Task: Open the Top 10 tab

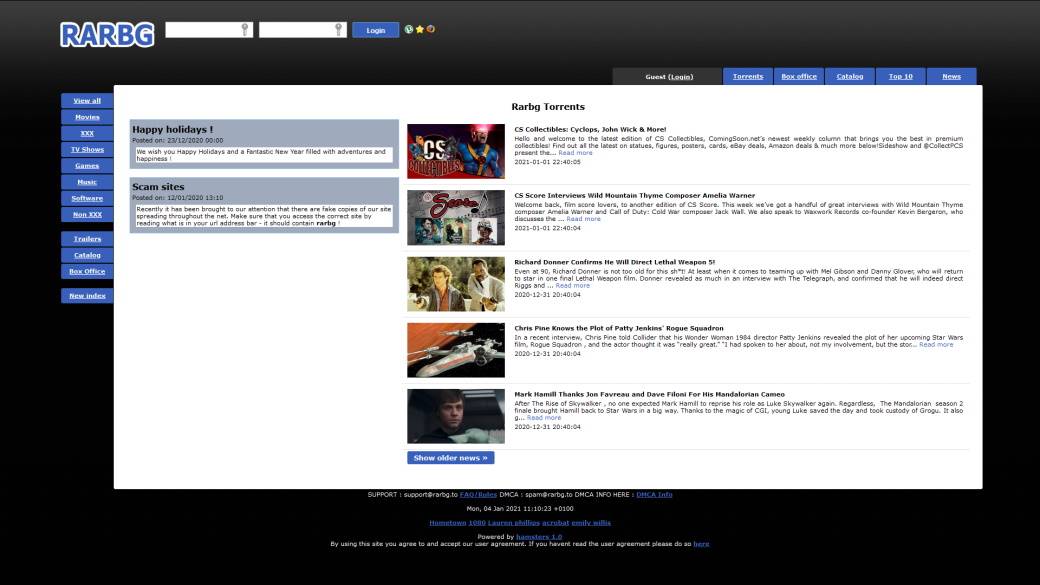Action: point(901,77)
